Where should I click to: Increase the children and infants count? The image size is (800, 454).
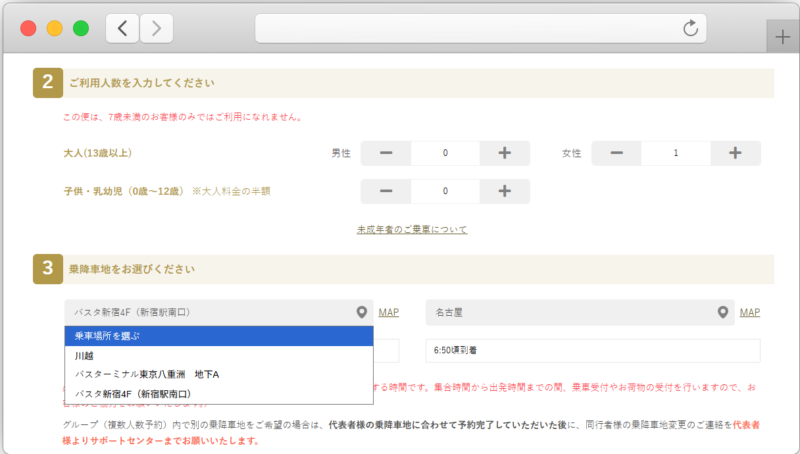click(505, 191)
